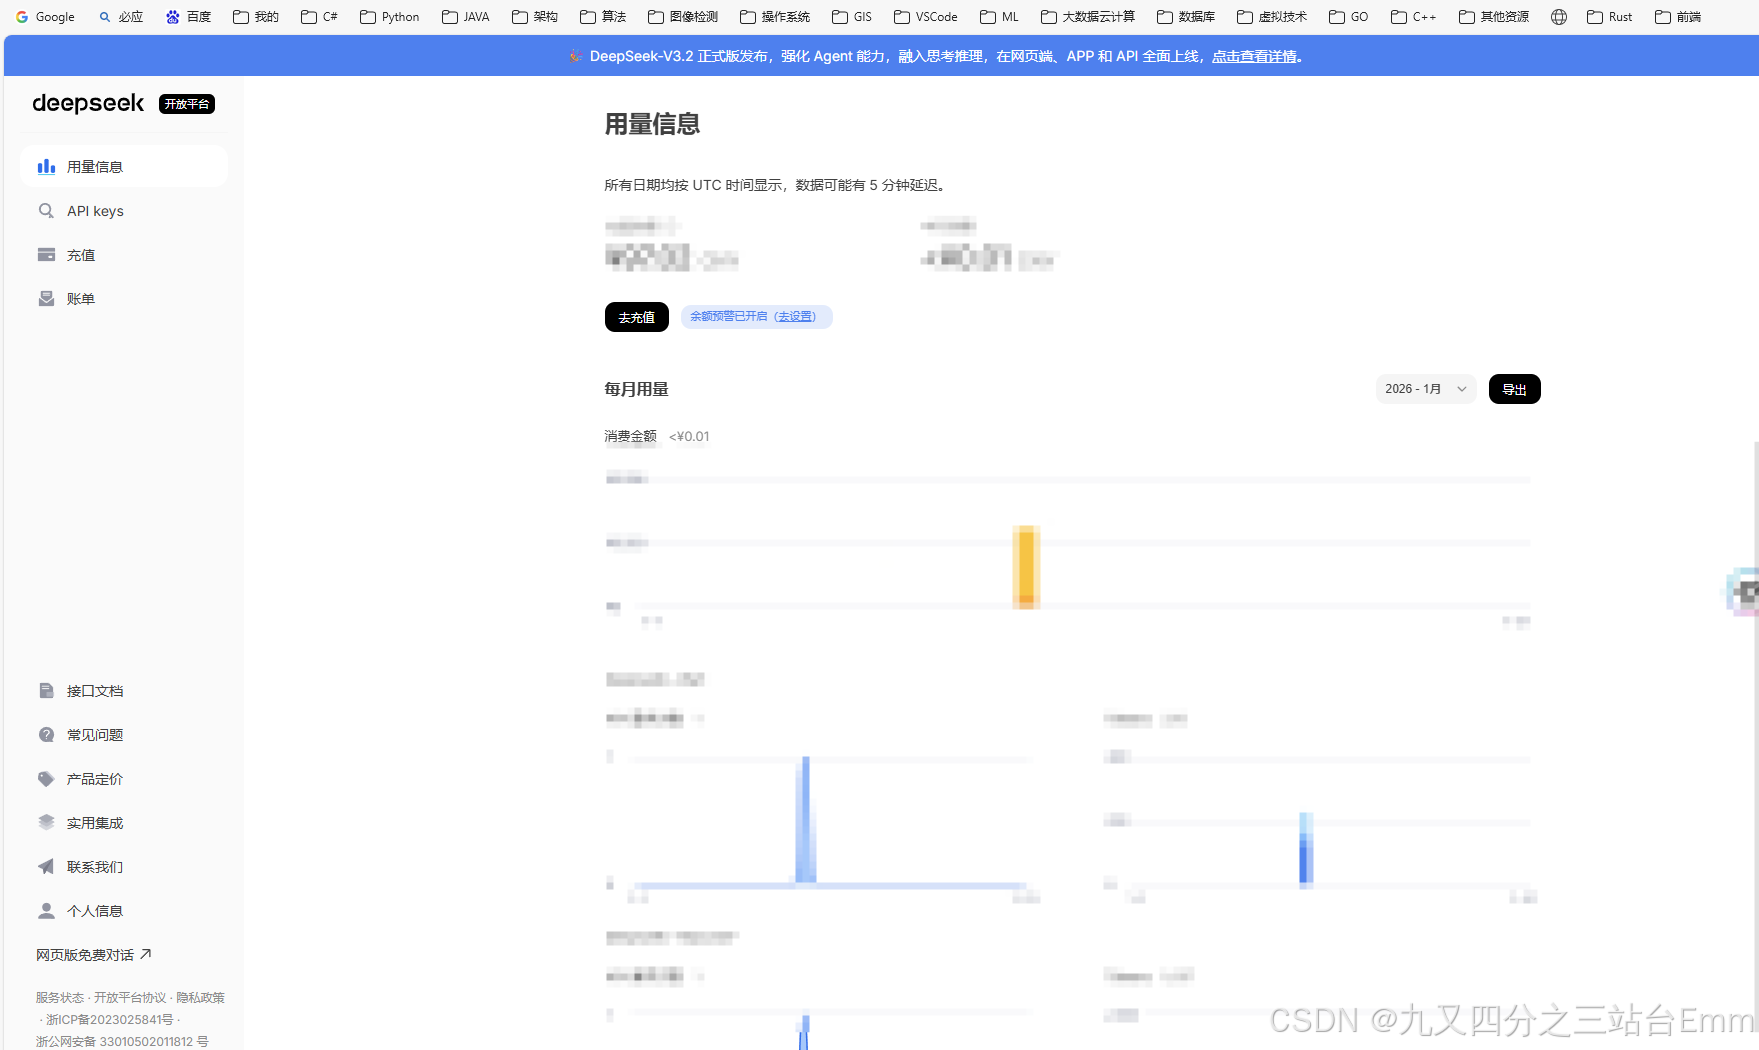Screen dimensions: 1759x1050
Task: Open the 架构 bookmark folder
Action: pos(535,17)
